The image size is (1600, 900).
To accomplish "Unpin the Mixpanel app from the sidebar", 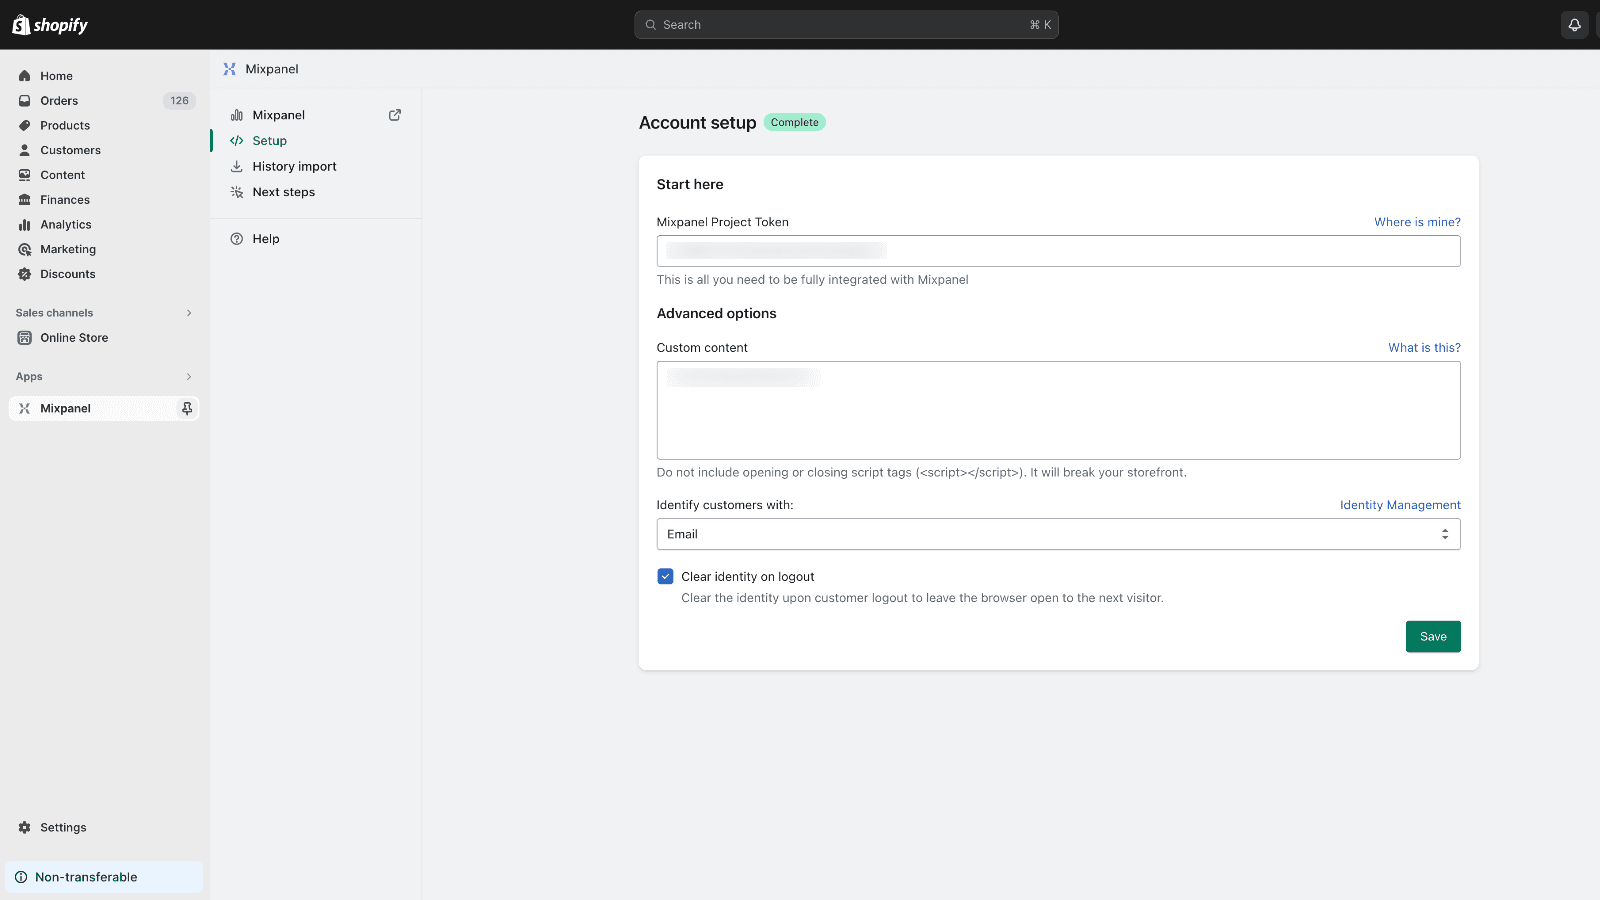I will click(186, 408).
